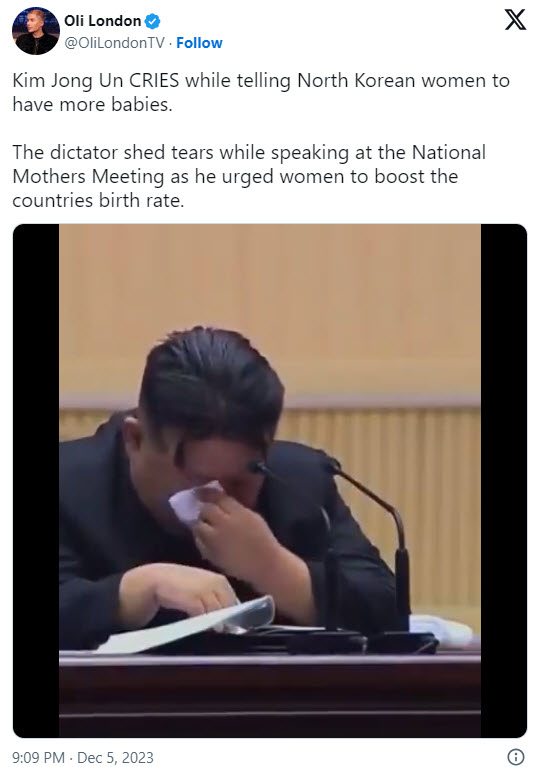Click the left black letterbox bar of video
The image size is (537, 767).
coord(36,480)
